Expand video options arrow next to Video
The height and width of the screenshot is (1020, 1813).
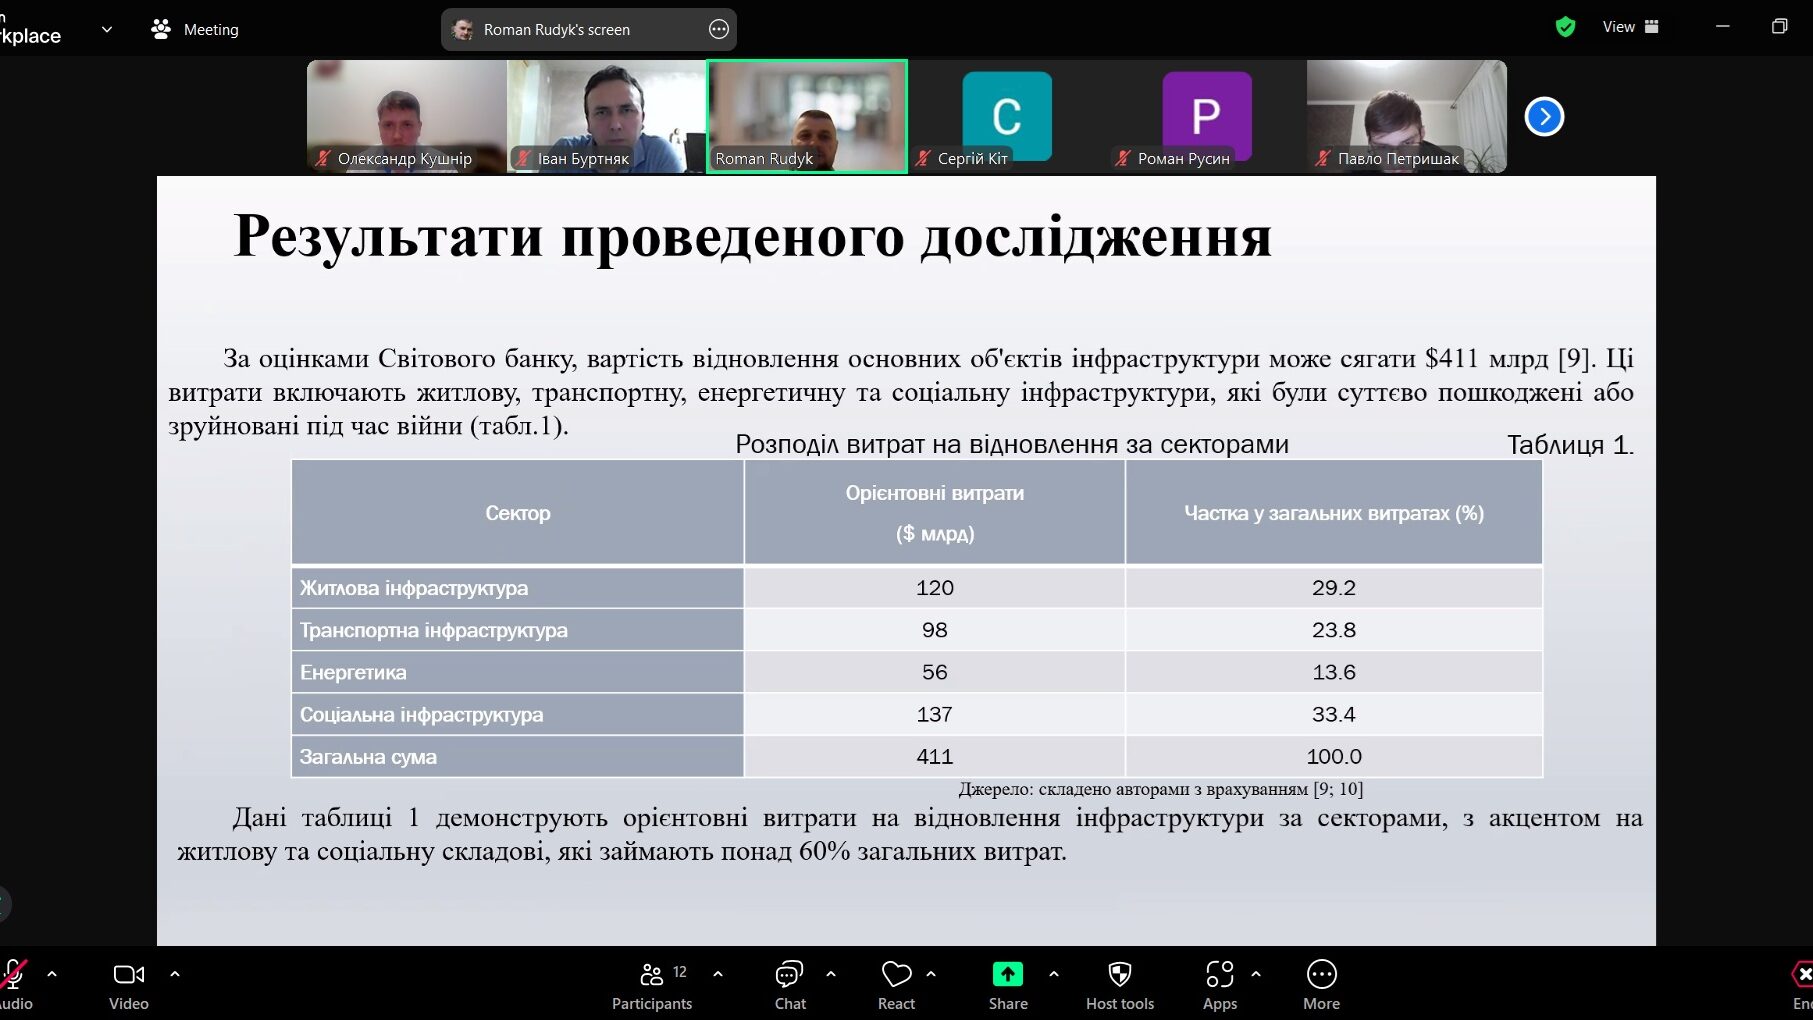click(x=175, y=973)
